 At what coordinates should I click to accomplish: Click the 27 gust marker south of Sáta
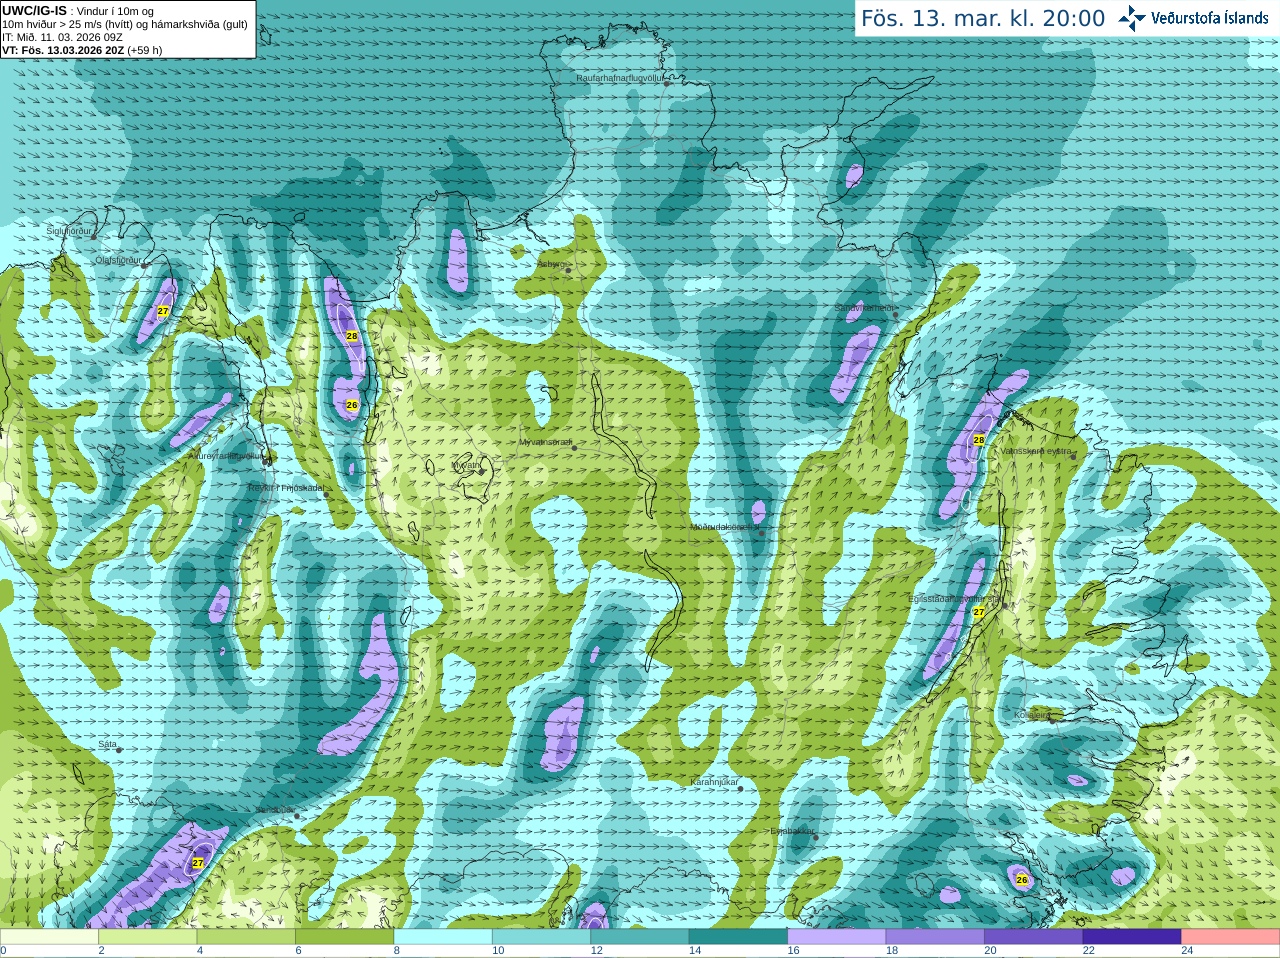click(x=198, y=862)
